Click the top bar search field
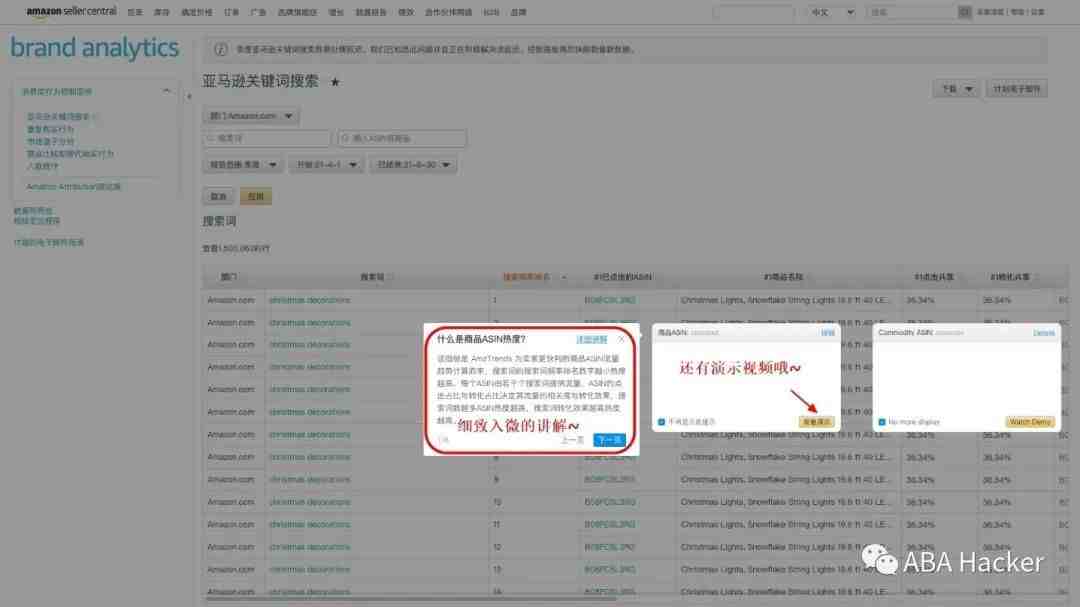The width and height of the screenshot is (1080, 607). 912,12
